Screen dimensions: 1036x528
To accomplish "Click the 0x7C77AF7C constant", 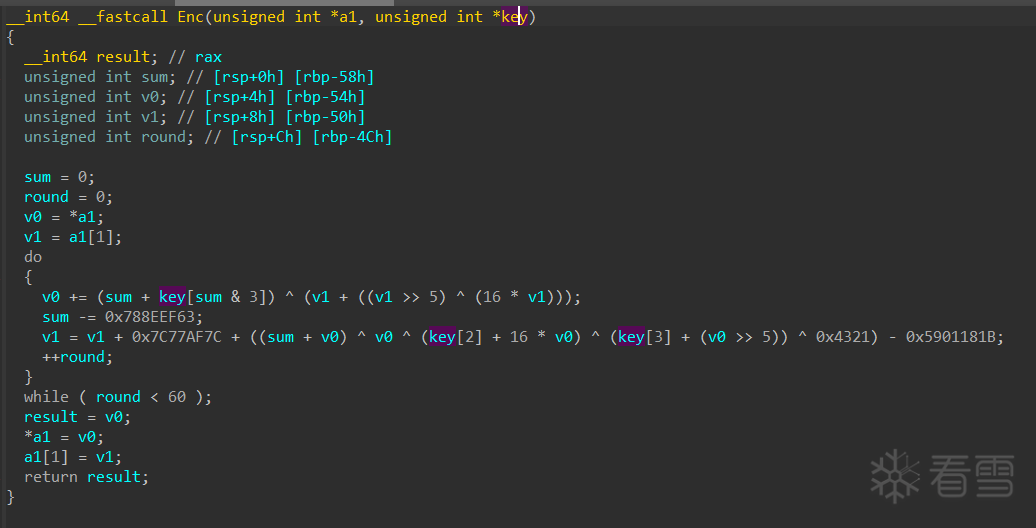I will click(177, 337).
